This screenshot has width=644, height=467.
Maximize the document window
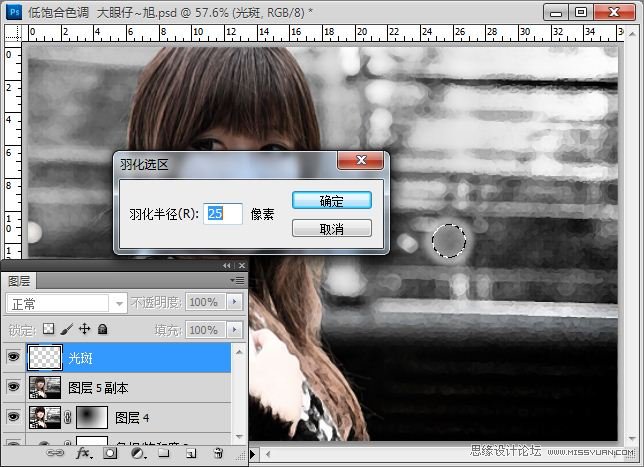(581, 12)
